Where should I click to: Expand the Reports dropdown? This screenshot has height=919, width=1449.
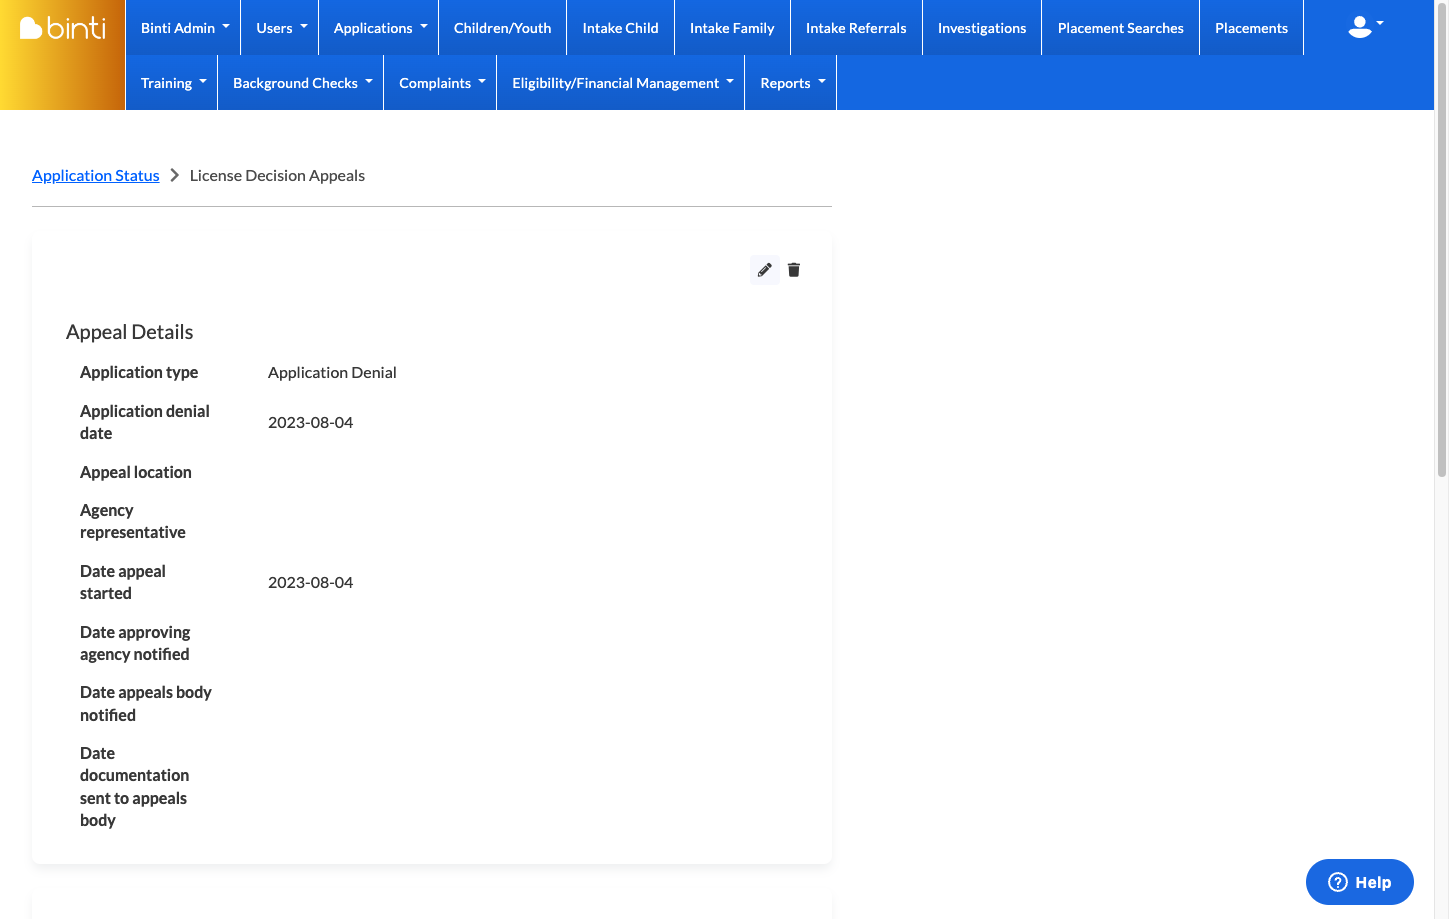[793, 83]
